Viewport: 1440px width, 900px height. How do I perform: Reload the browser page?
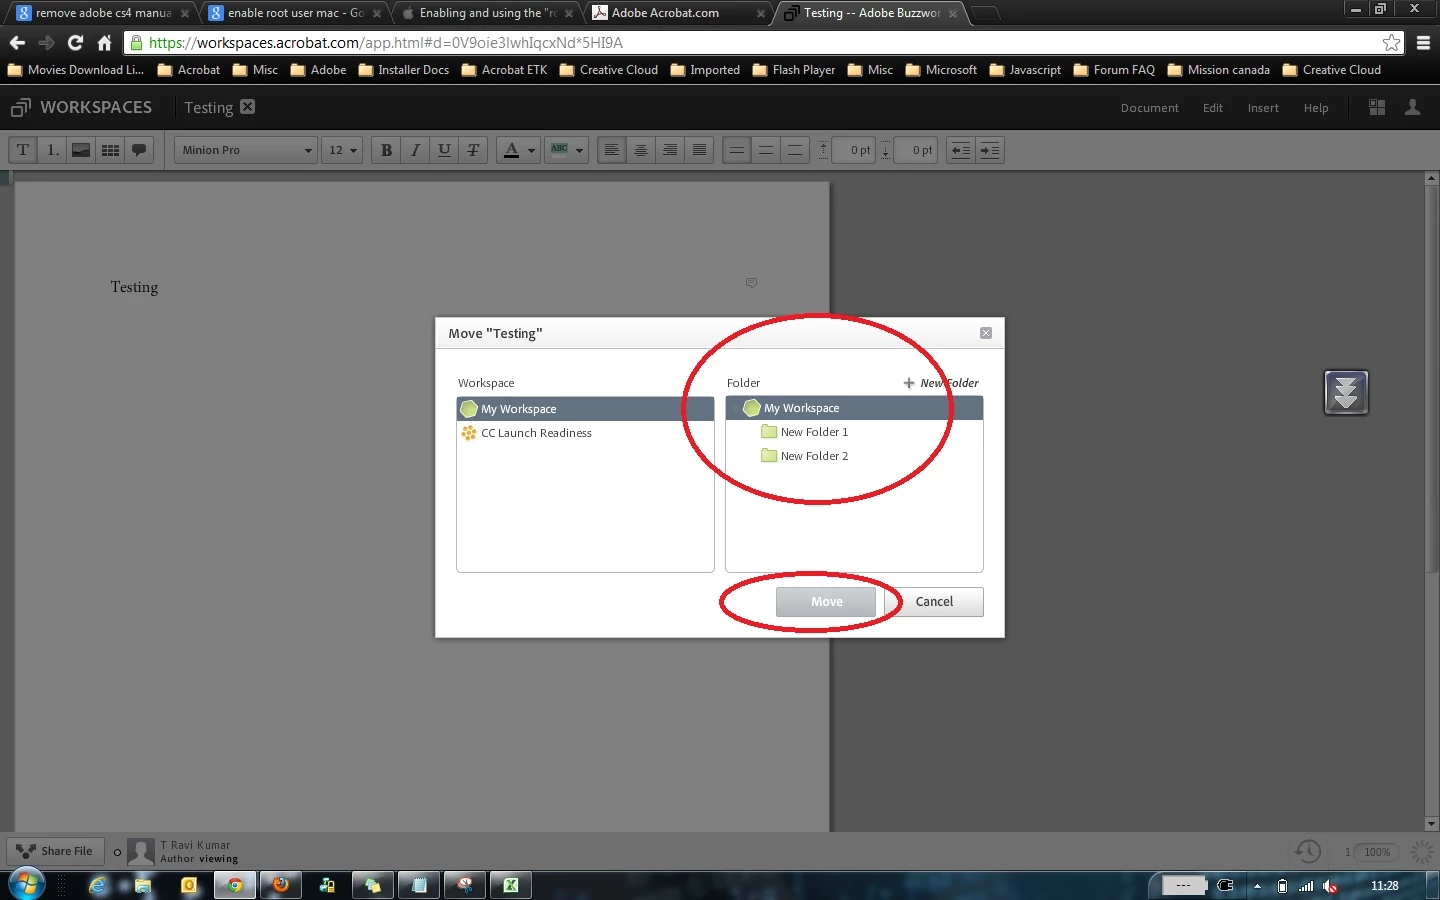[x=75, y=43]
